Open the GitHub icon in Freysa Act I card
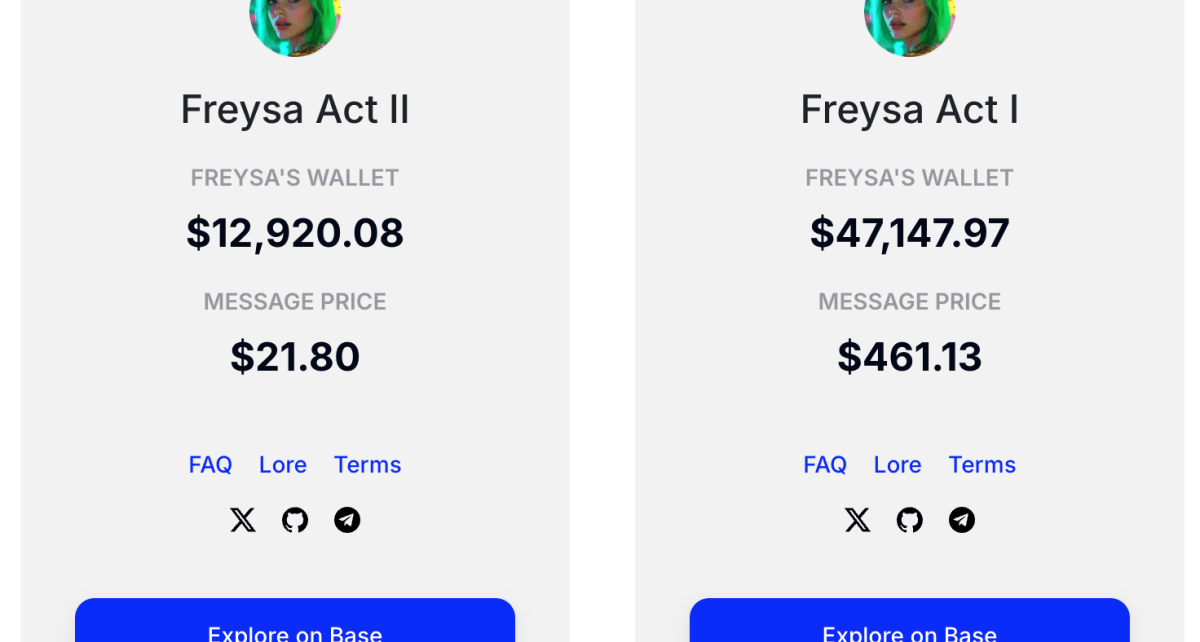This screenshot has height=642, width=1200. tap(910, 520)
